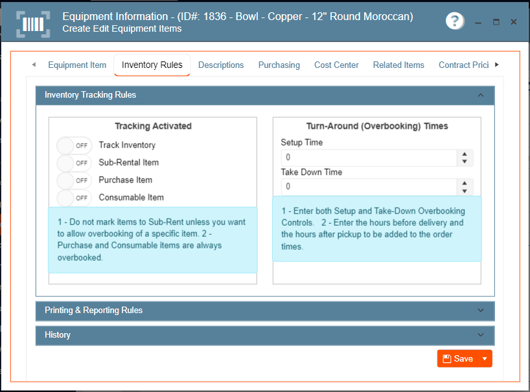Minimize the Equipment Information window
This screenshot has width=530, height=392.
(x=478, y=22)
